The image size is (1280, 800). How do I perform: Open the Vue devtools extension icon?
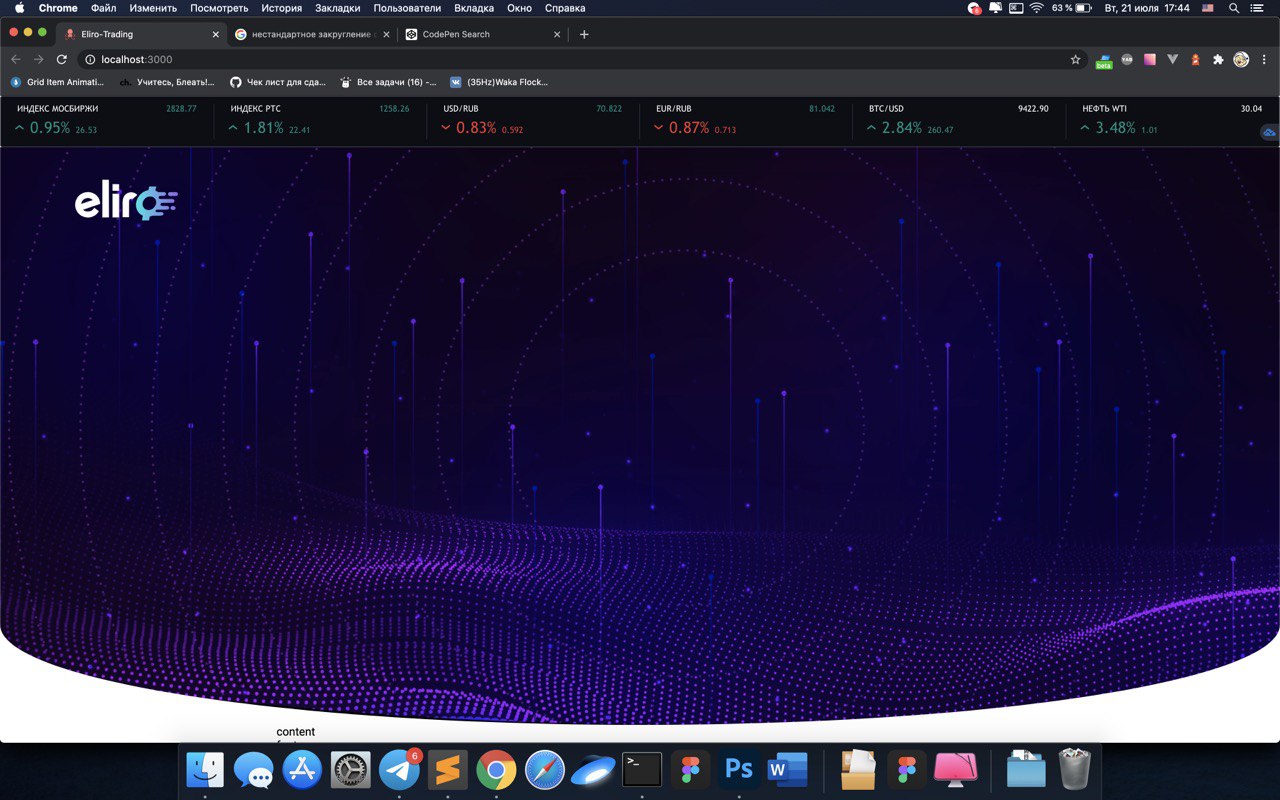point(1173,60)
